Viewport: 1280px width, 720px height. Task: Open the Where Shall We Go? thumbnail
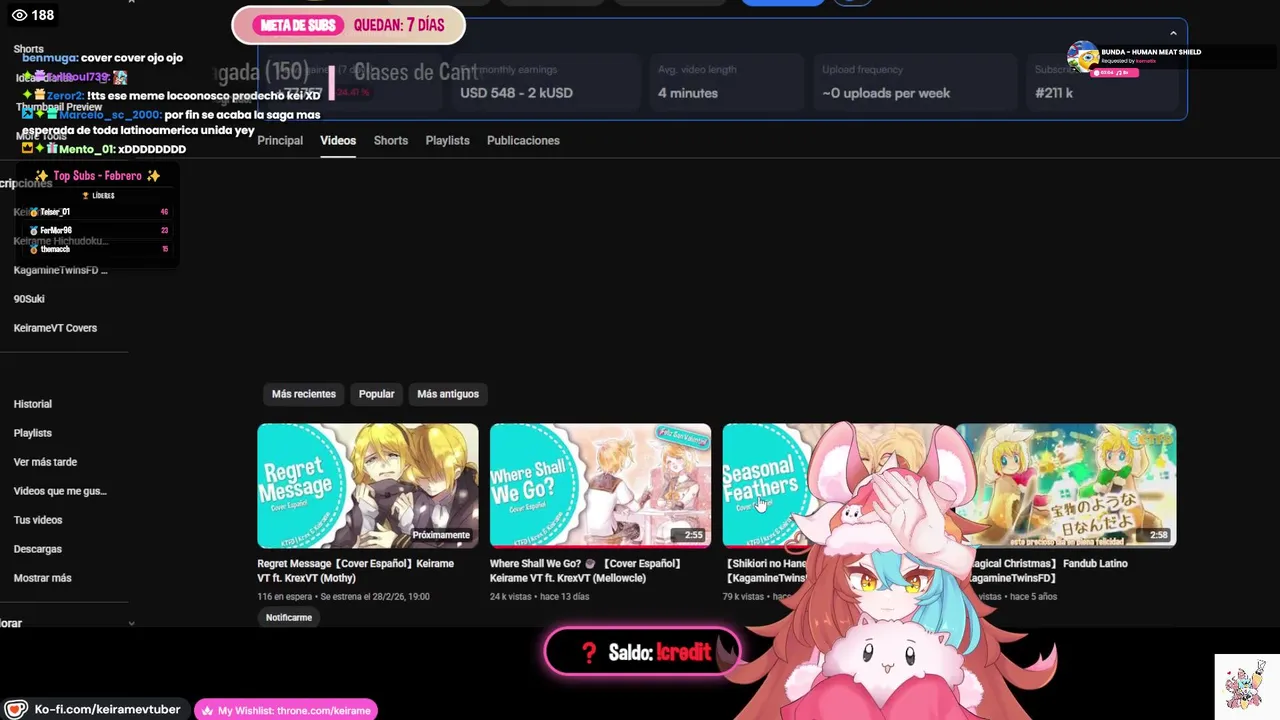pyautogui.click(x=600, y=486)
